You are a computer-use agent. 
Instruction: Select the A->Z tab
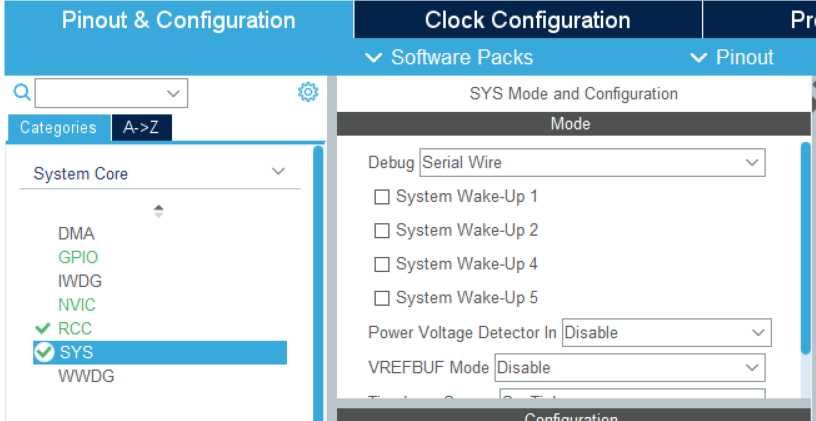click(x=141, y=128)
